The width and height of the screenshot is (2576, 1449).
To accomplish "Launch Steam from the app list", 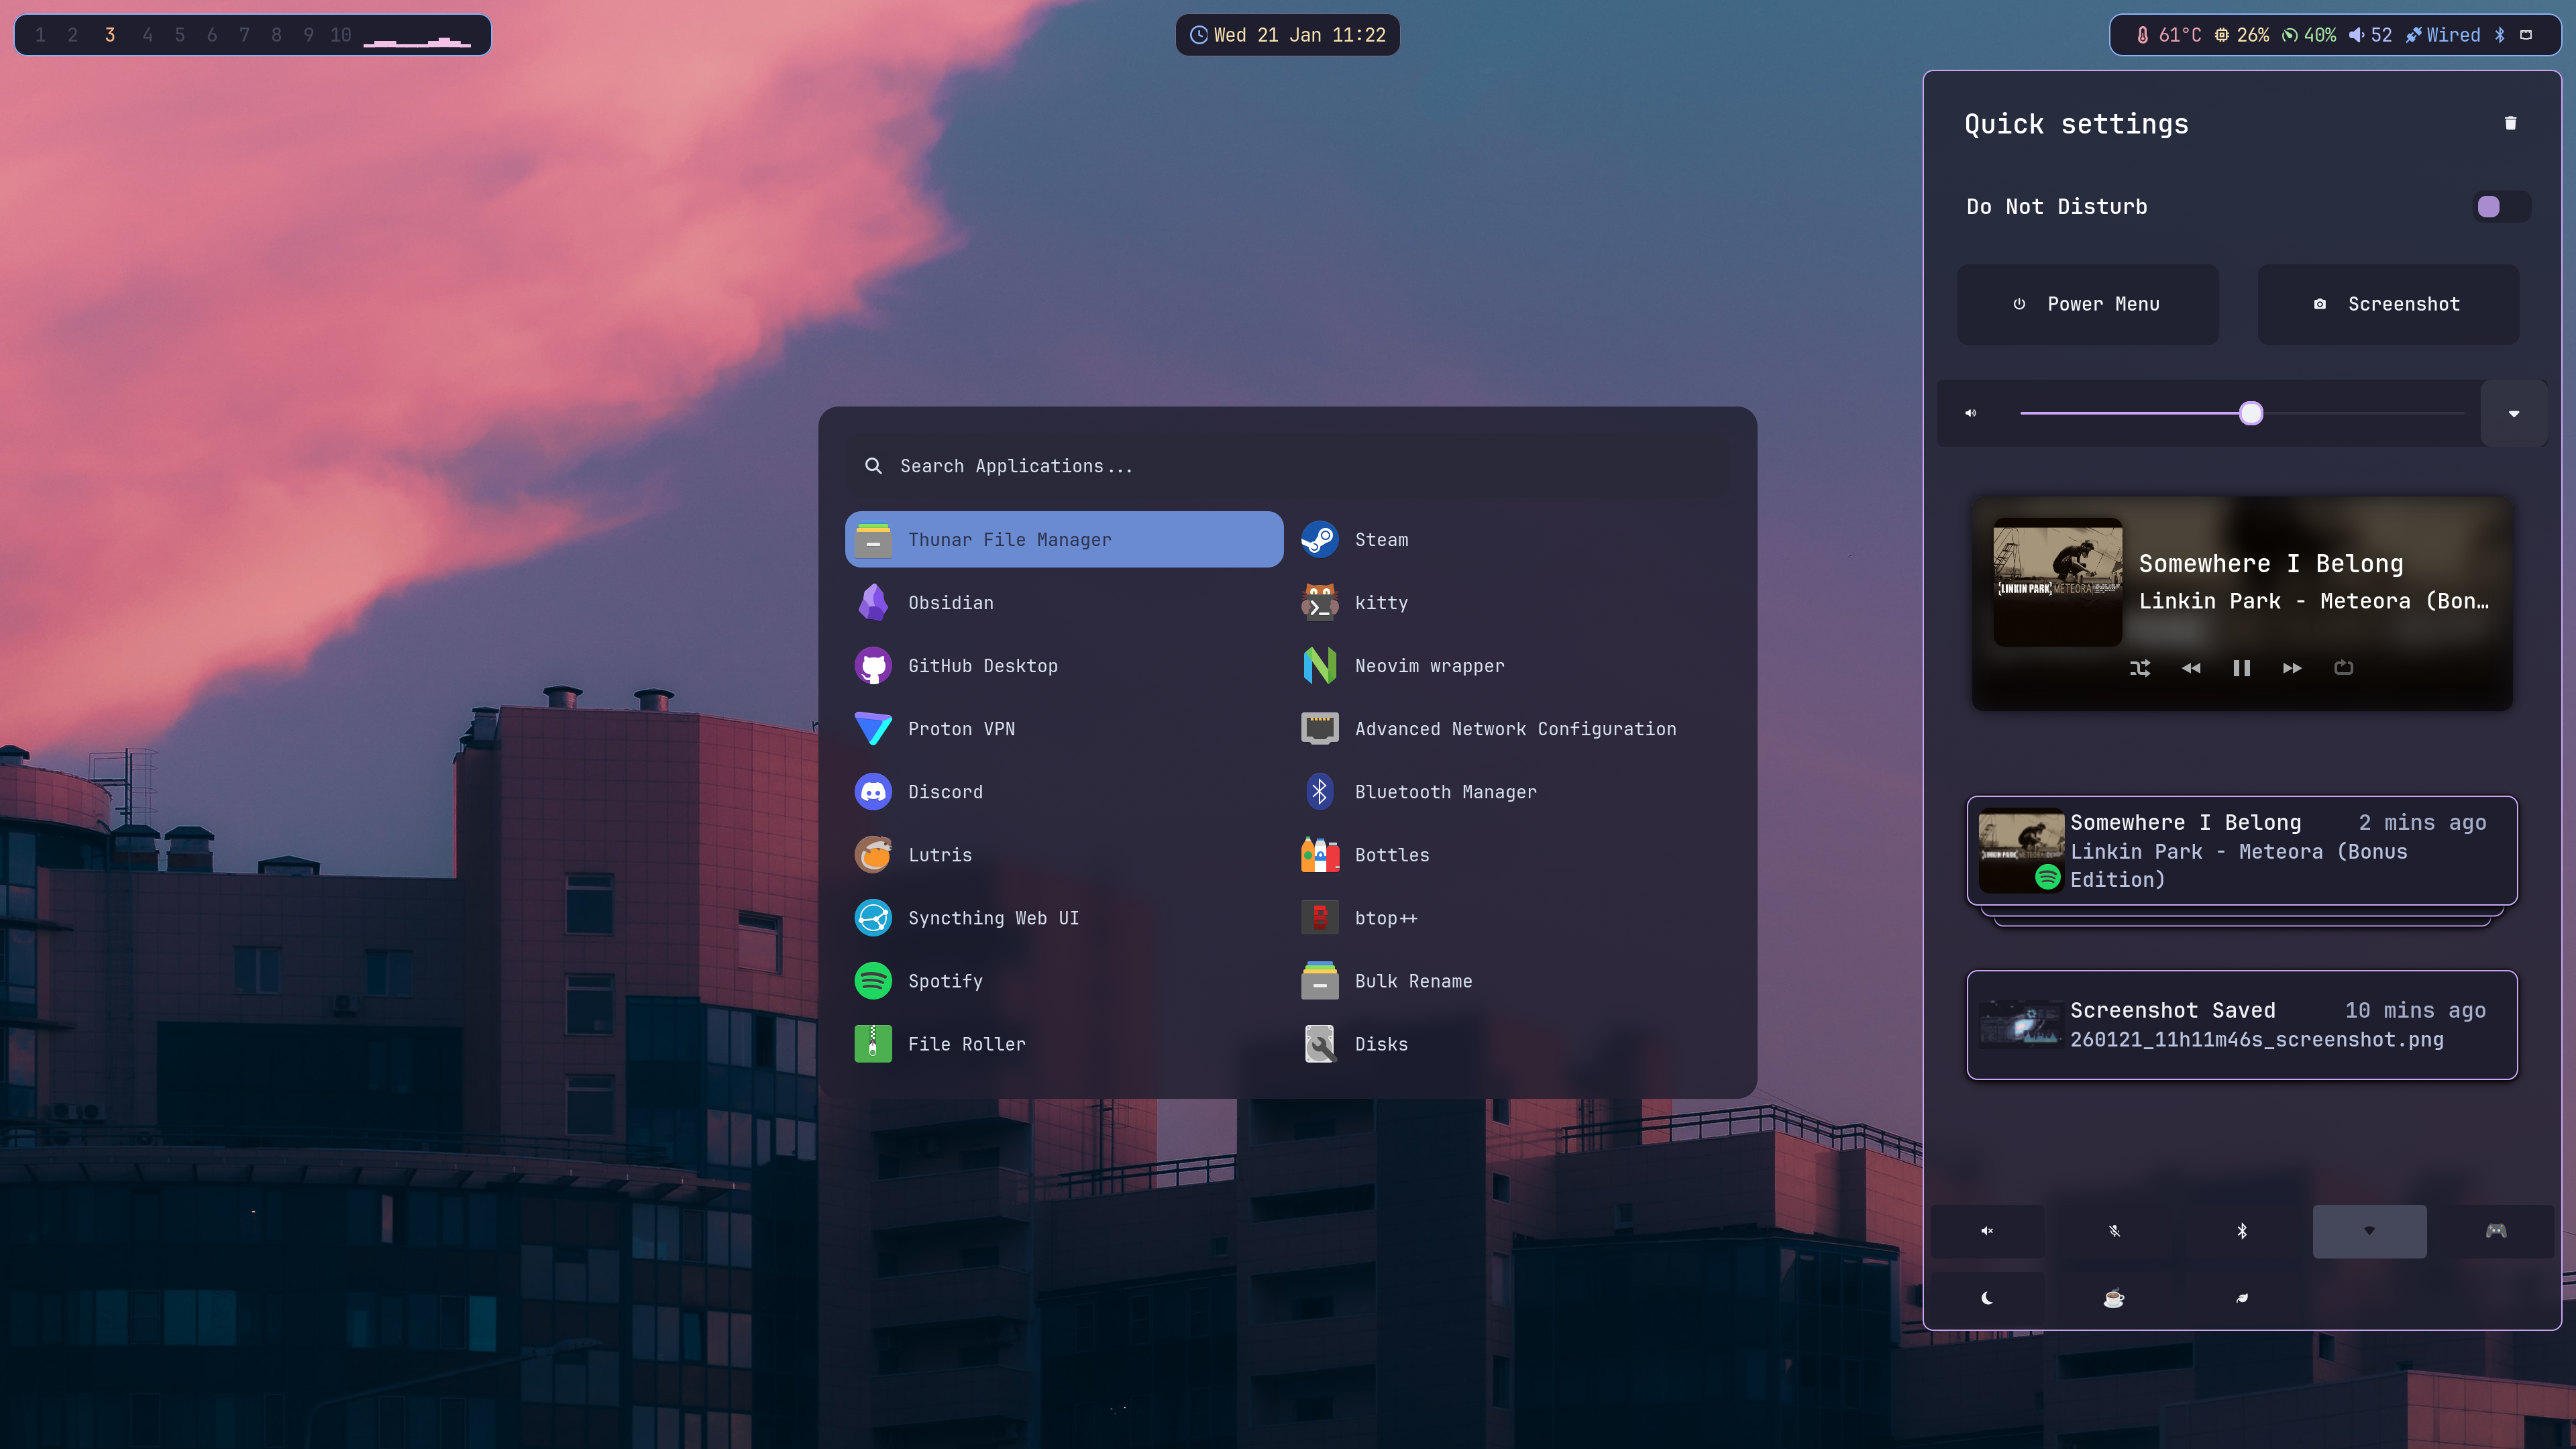I will coord(1511,540).
